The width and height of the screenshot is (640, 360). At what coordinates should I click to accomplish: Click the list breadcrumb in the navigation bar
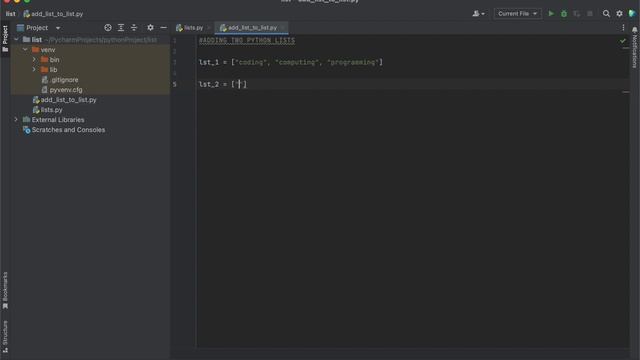coord(11,14)
